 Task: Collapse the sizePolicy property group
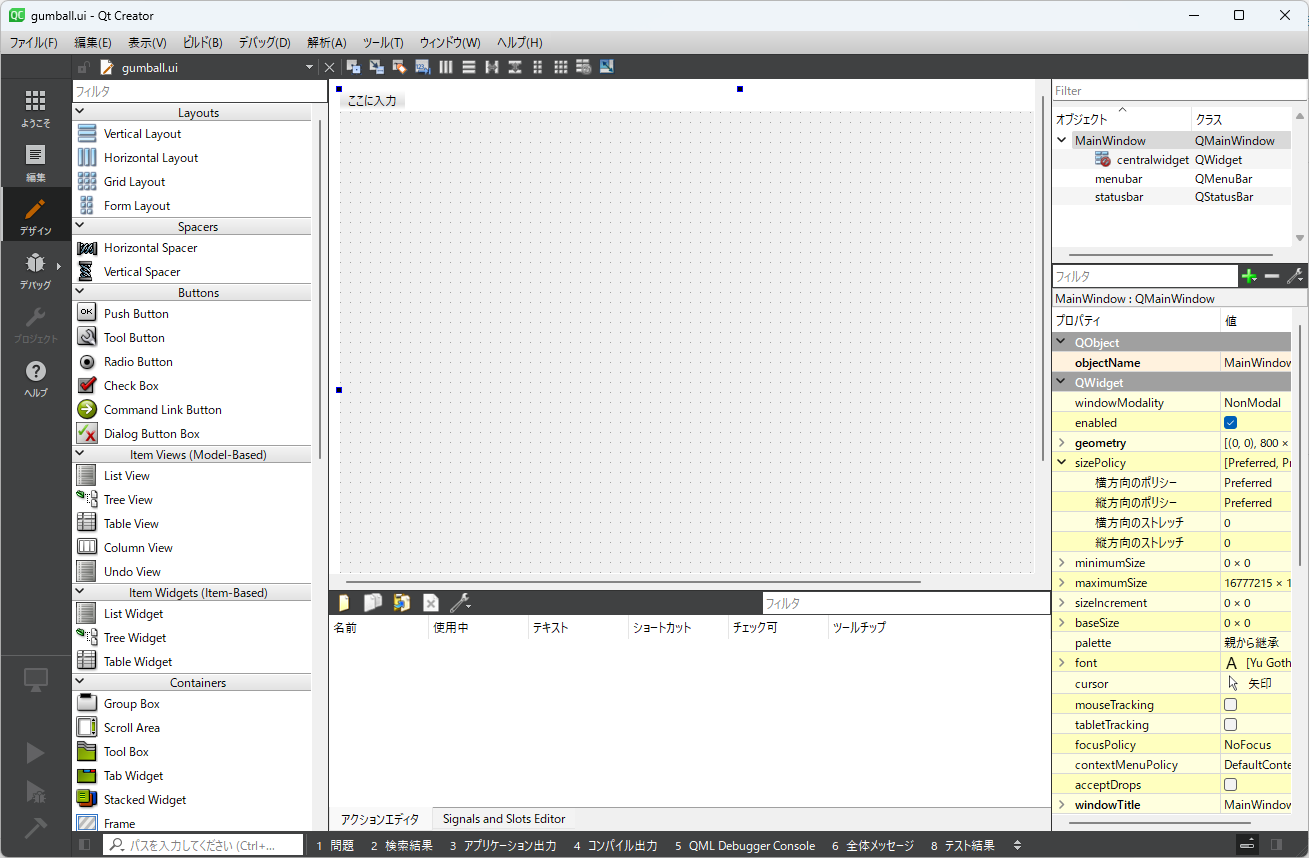pyautogui.click(x=1061, y=463)
